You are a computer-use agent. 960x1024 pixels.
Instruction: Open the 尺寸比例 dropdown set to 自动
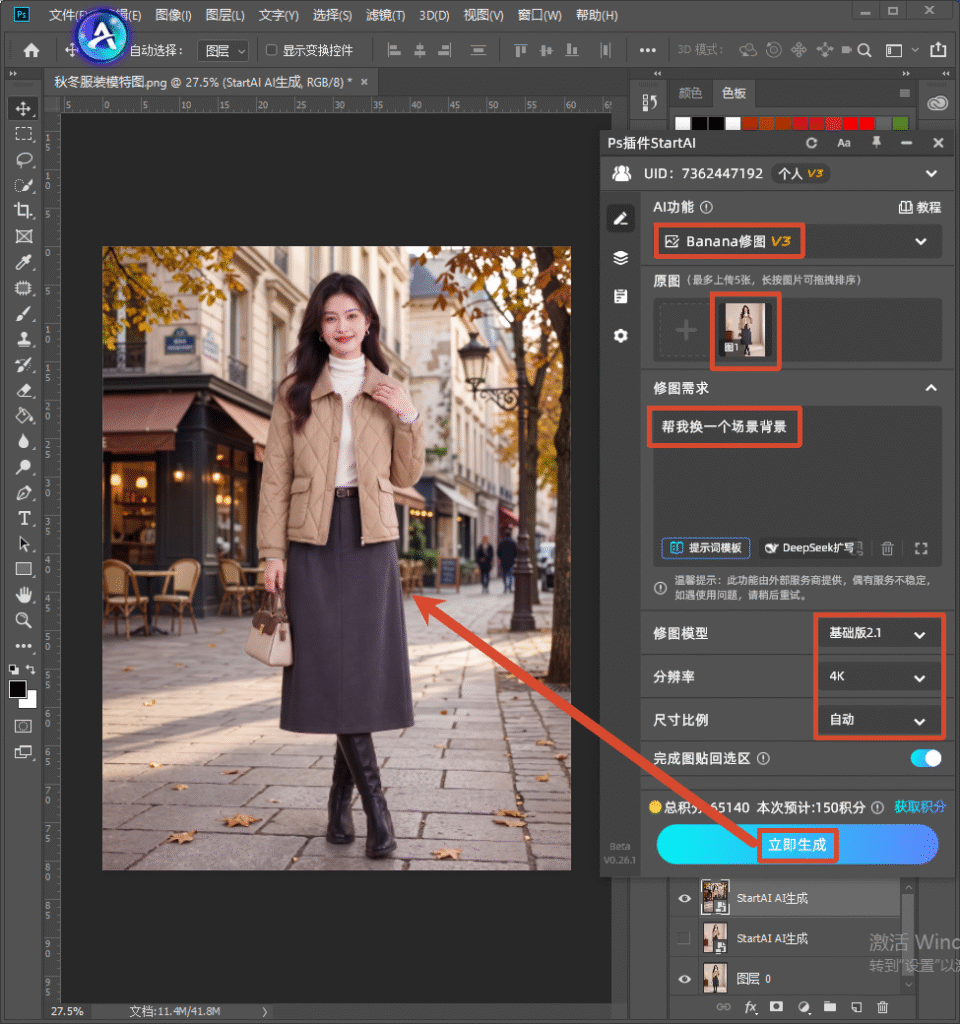click(x=878, y=720)
